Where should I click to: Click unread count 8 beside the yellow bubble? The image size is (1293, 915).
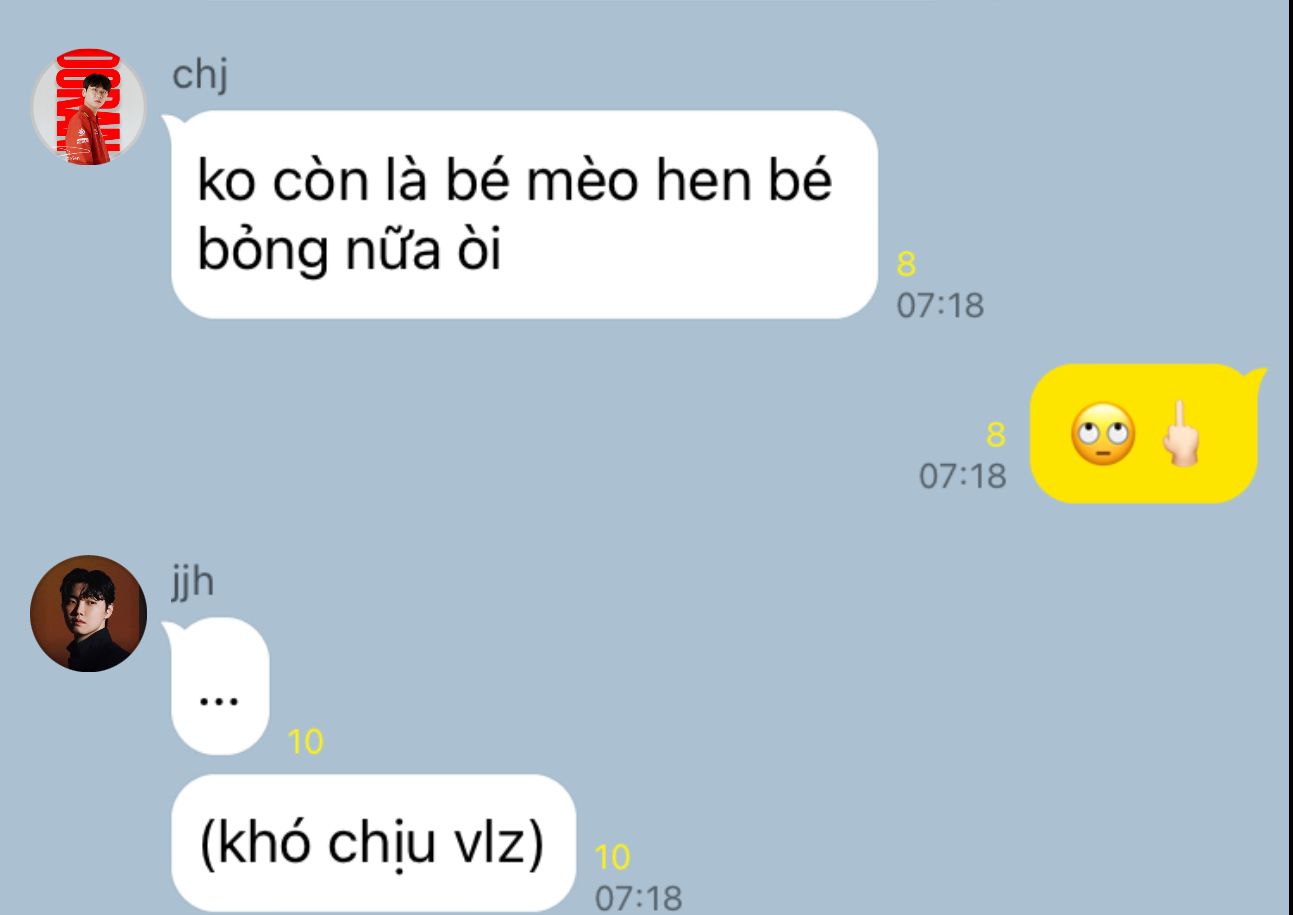pyautogui.click(x=995, y=436)
